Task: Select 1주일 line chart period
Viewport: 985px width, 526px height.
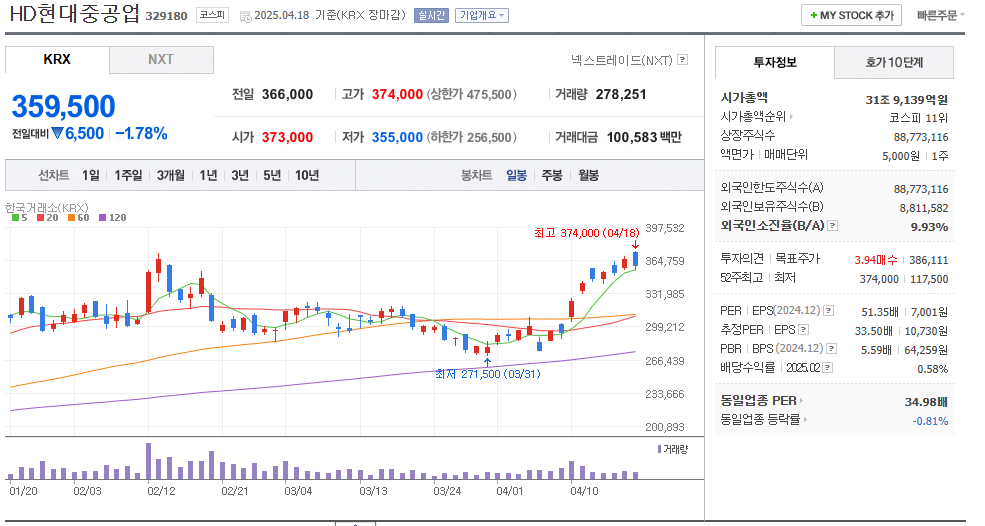Action: [128, 175]
